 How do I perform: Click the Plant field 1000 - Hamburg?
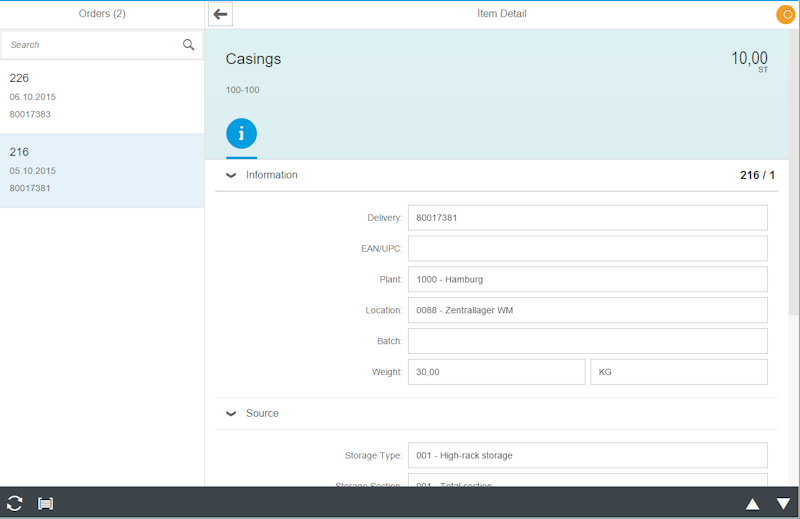click(587, 279)
